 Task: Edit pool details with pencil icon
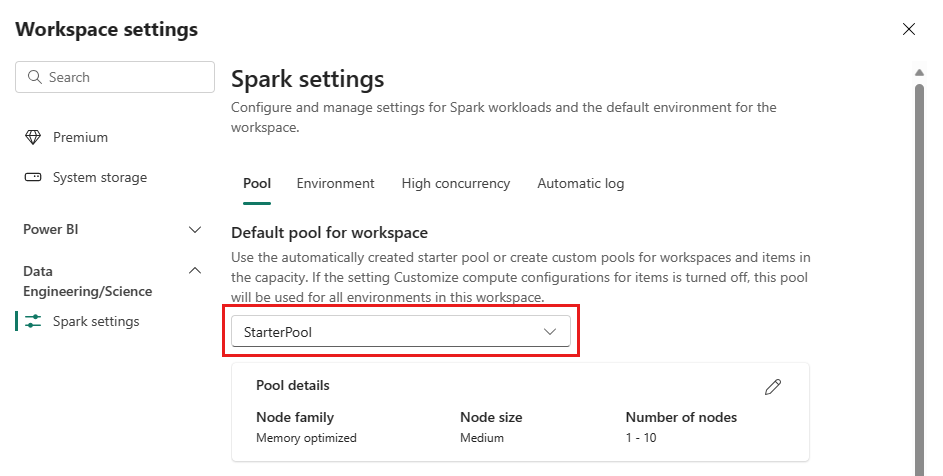(x=773, y=387)
